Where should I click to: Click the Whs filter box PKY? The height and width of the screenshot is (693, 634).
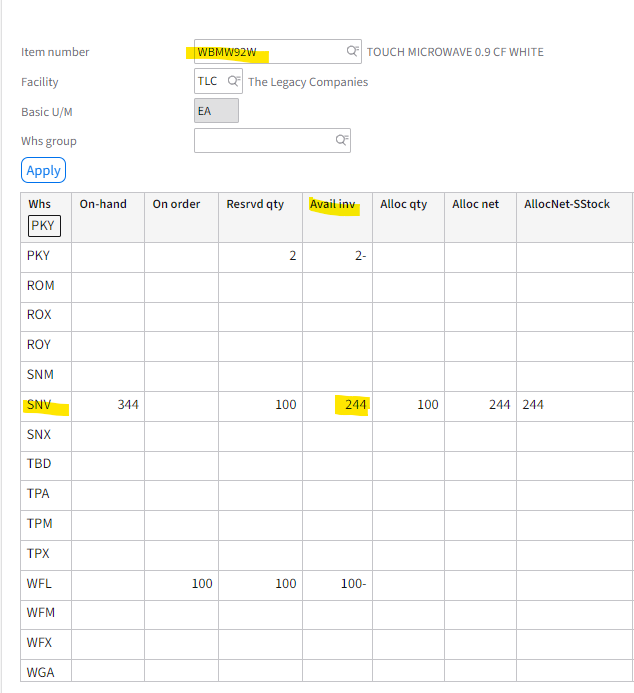44,226
